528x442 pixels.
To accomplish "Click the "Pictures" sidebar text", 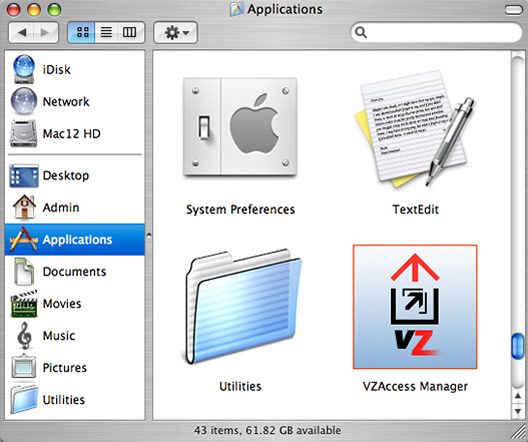I will (x=65, y=368).
